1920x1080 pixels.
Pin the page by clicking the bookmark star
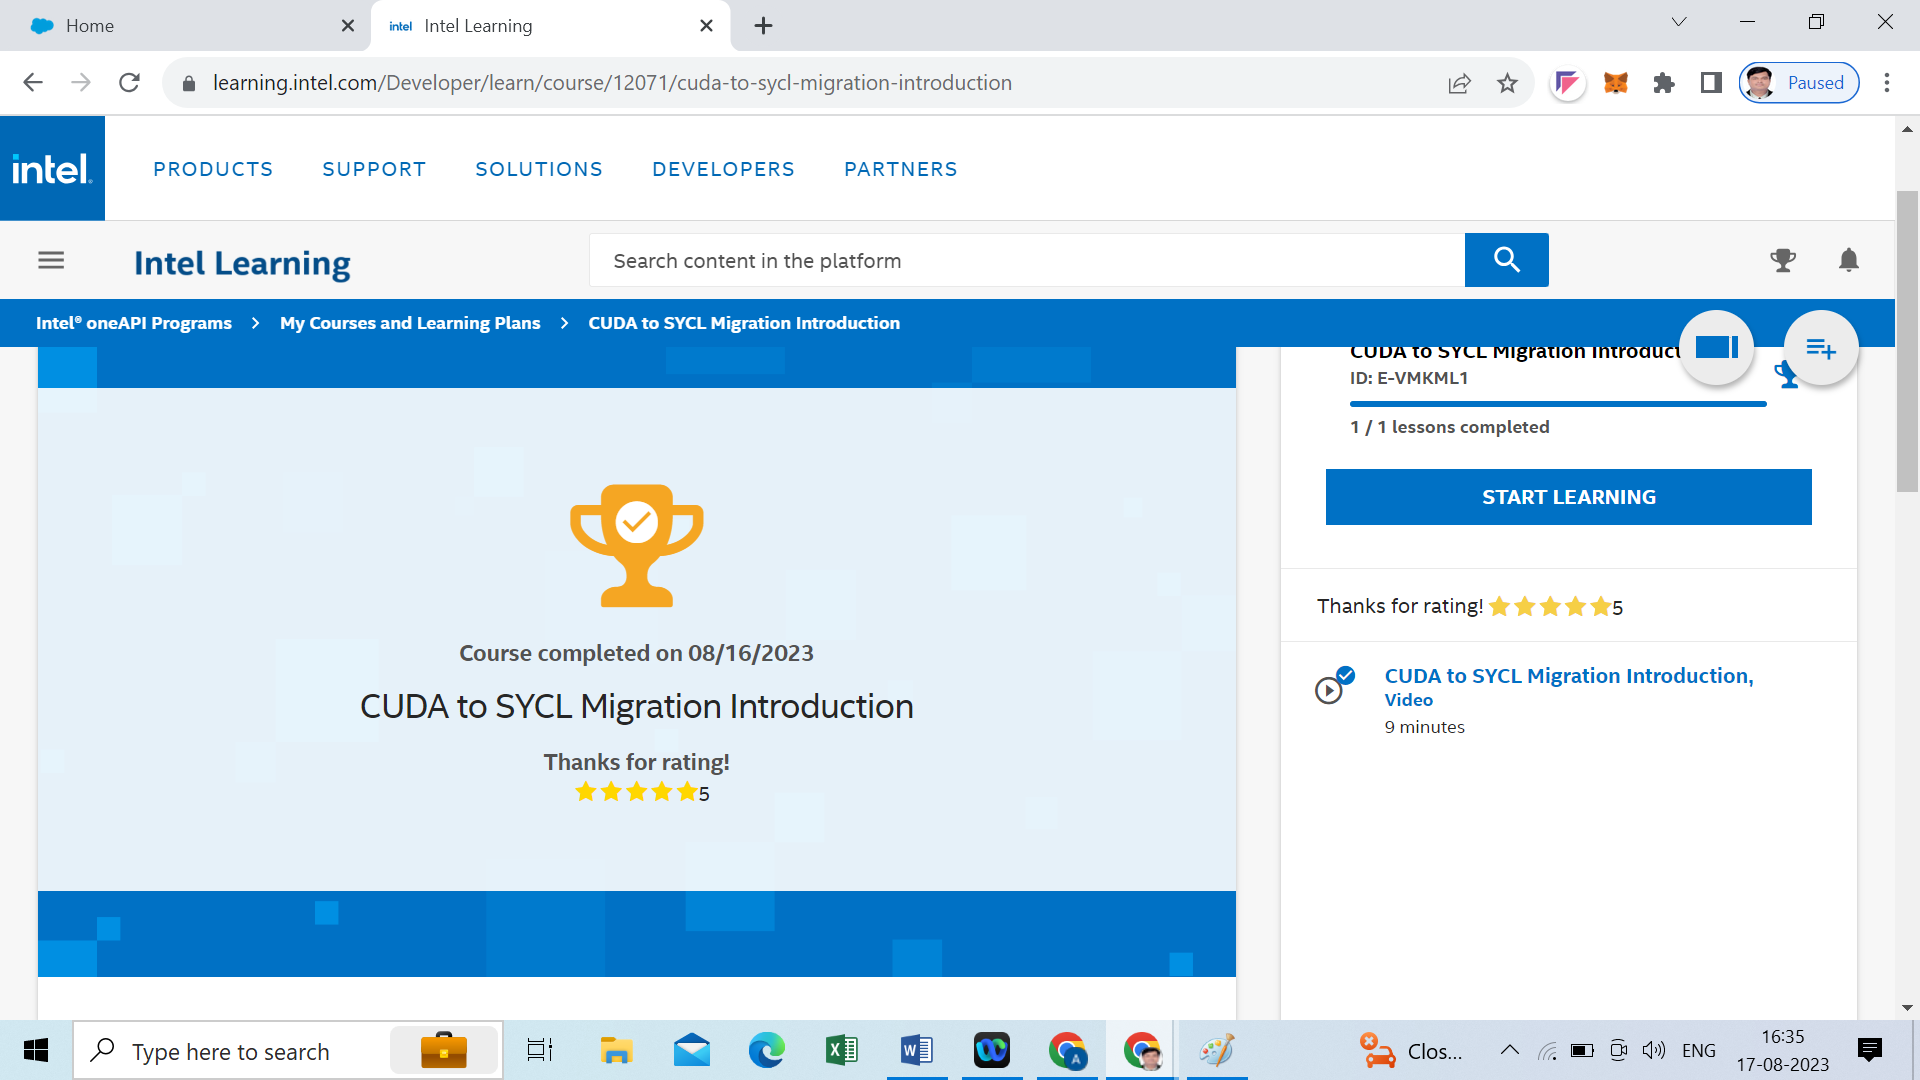[x=1507, y=83]
